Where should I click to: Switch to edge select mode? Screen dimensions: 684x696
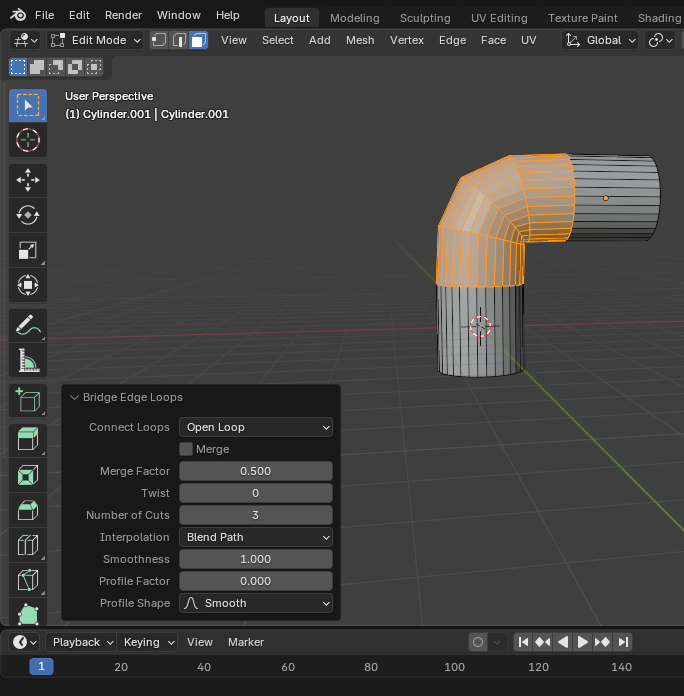[x=179, y=40]
